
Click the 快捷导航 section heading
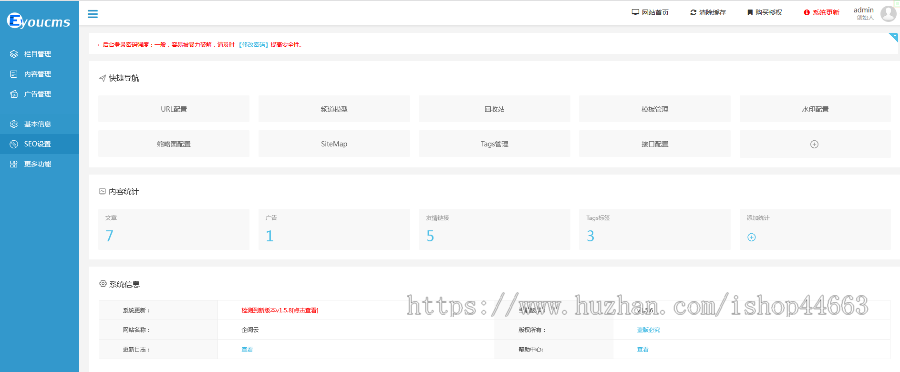(x=123, y=79)
